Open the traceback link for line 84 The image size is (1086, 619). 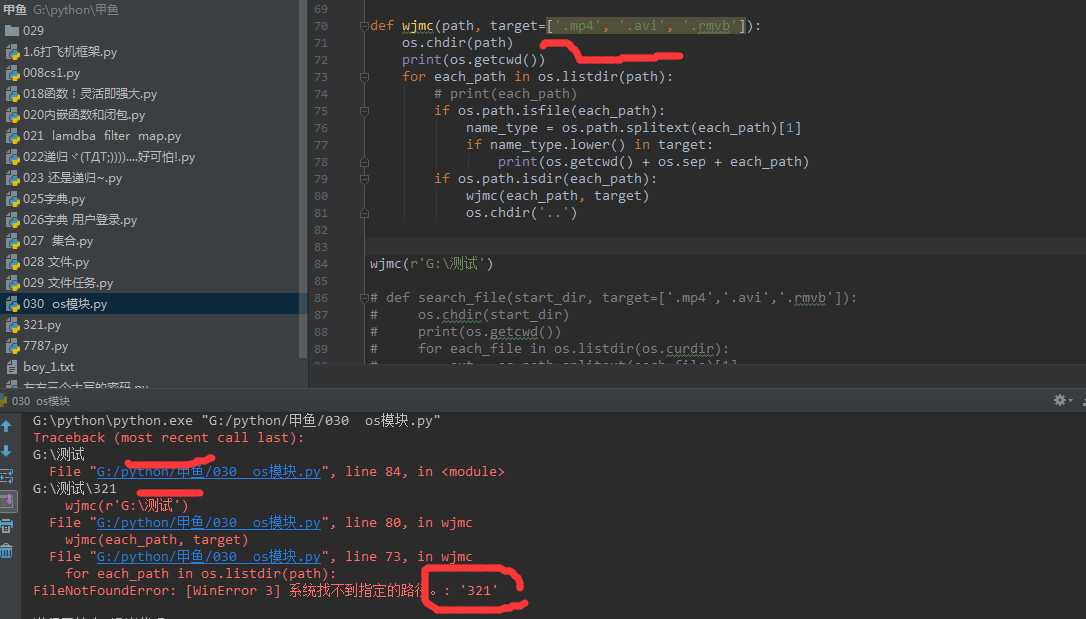pos(208,472)
